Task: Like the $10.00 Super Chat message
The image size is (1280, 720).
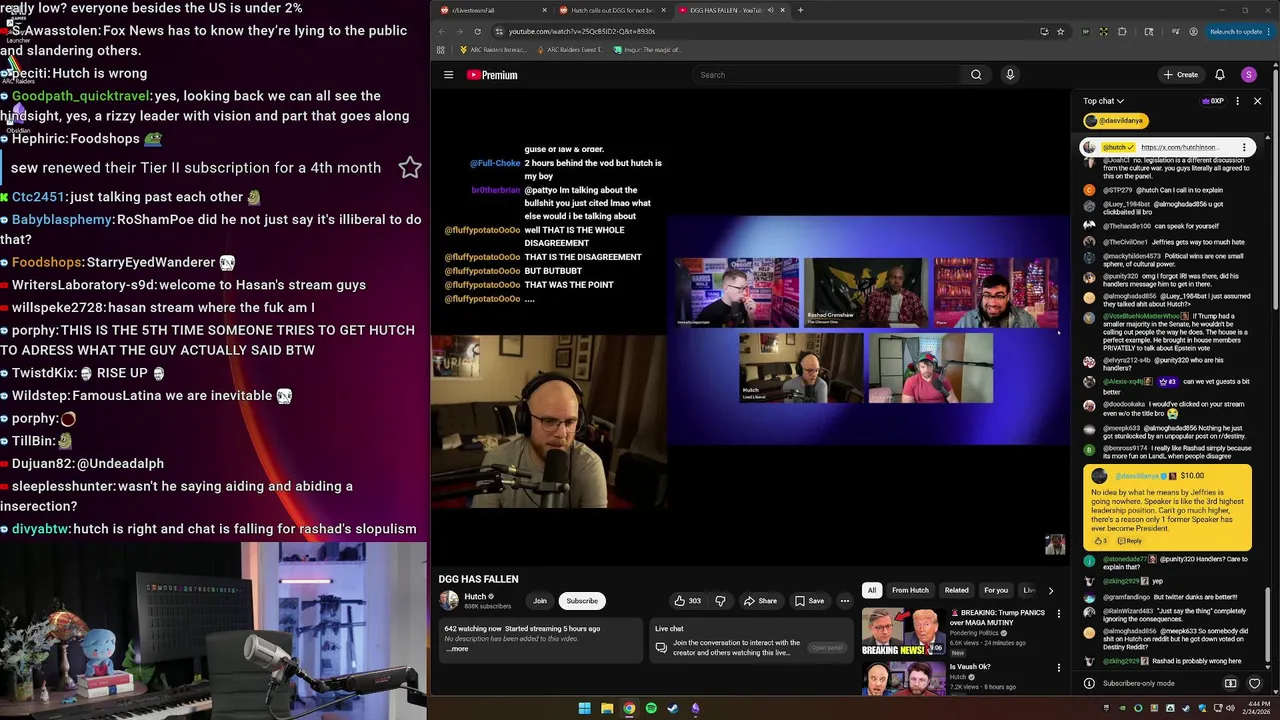Action: tap(1100, 541)
